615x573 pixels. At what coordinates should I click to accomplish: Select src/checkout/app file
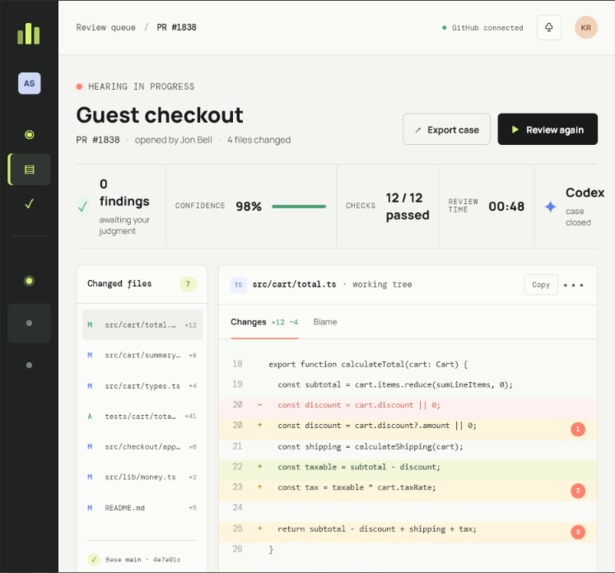pos(142,447)
